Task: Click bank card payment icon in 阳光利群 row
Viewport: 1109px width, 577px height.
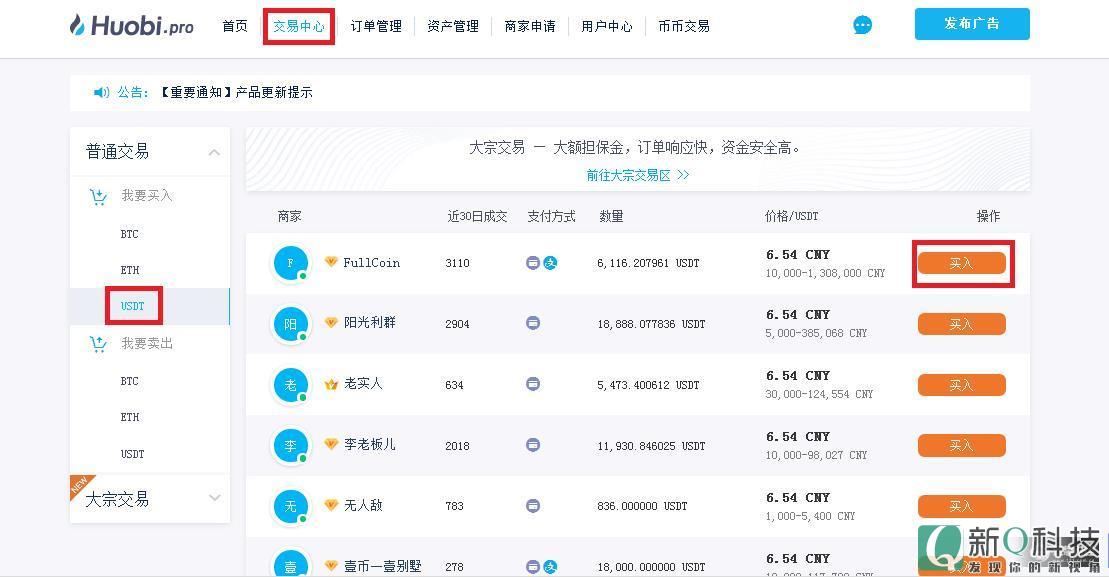Action: 533,323
